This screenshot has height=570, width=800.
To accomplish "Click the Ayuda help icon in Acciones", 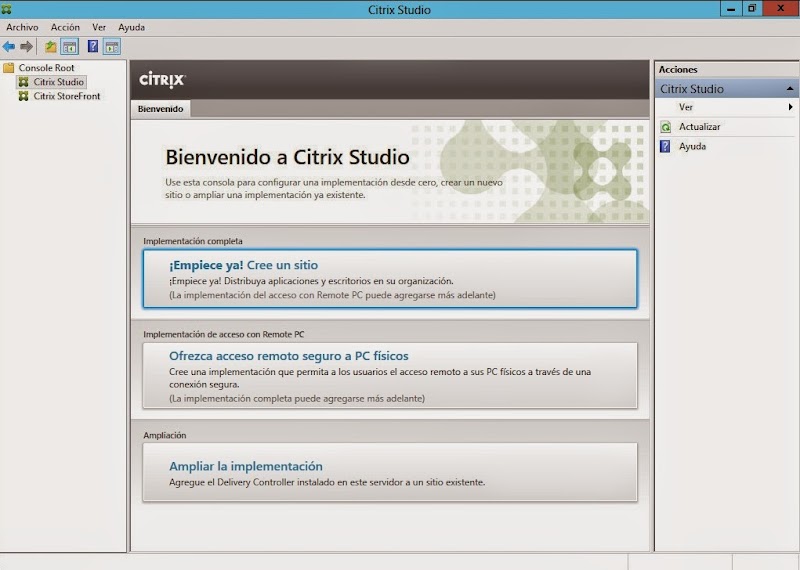I will [x=665, y=146].
